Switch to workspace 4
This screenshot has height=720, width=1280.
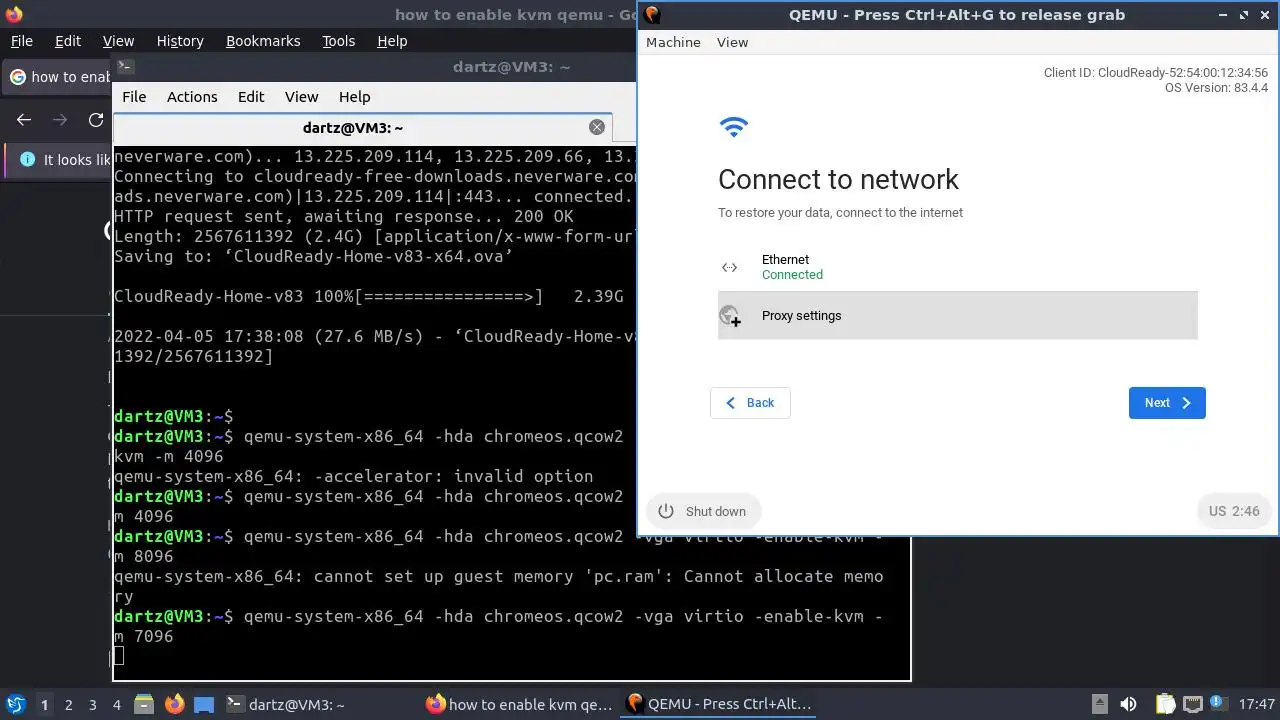(x=116, y=705)
